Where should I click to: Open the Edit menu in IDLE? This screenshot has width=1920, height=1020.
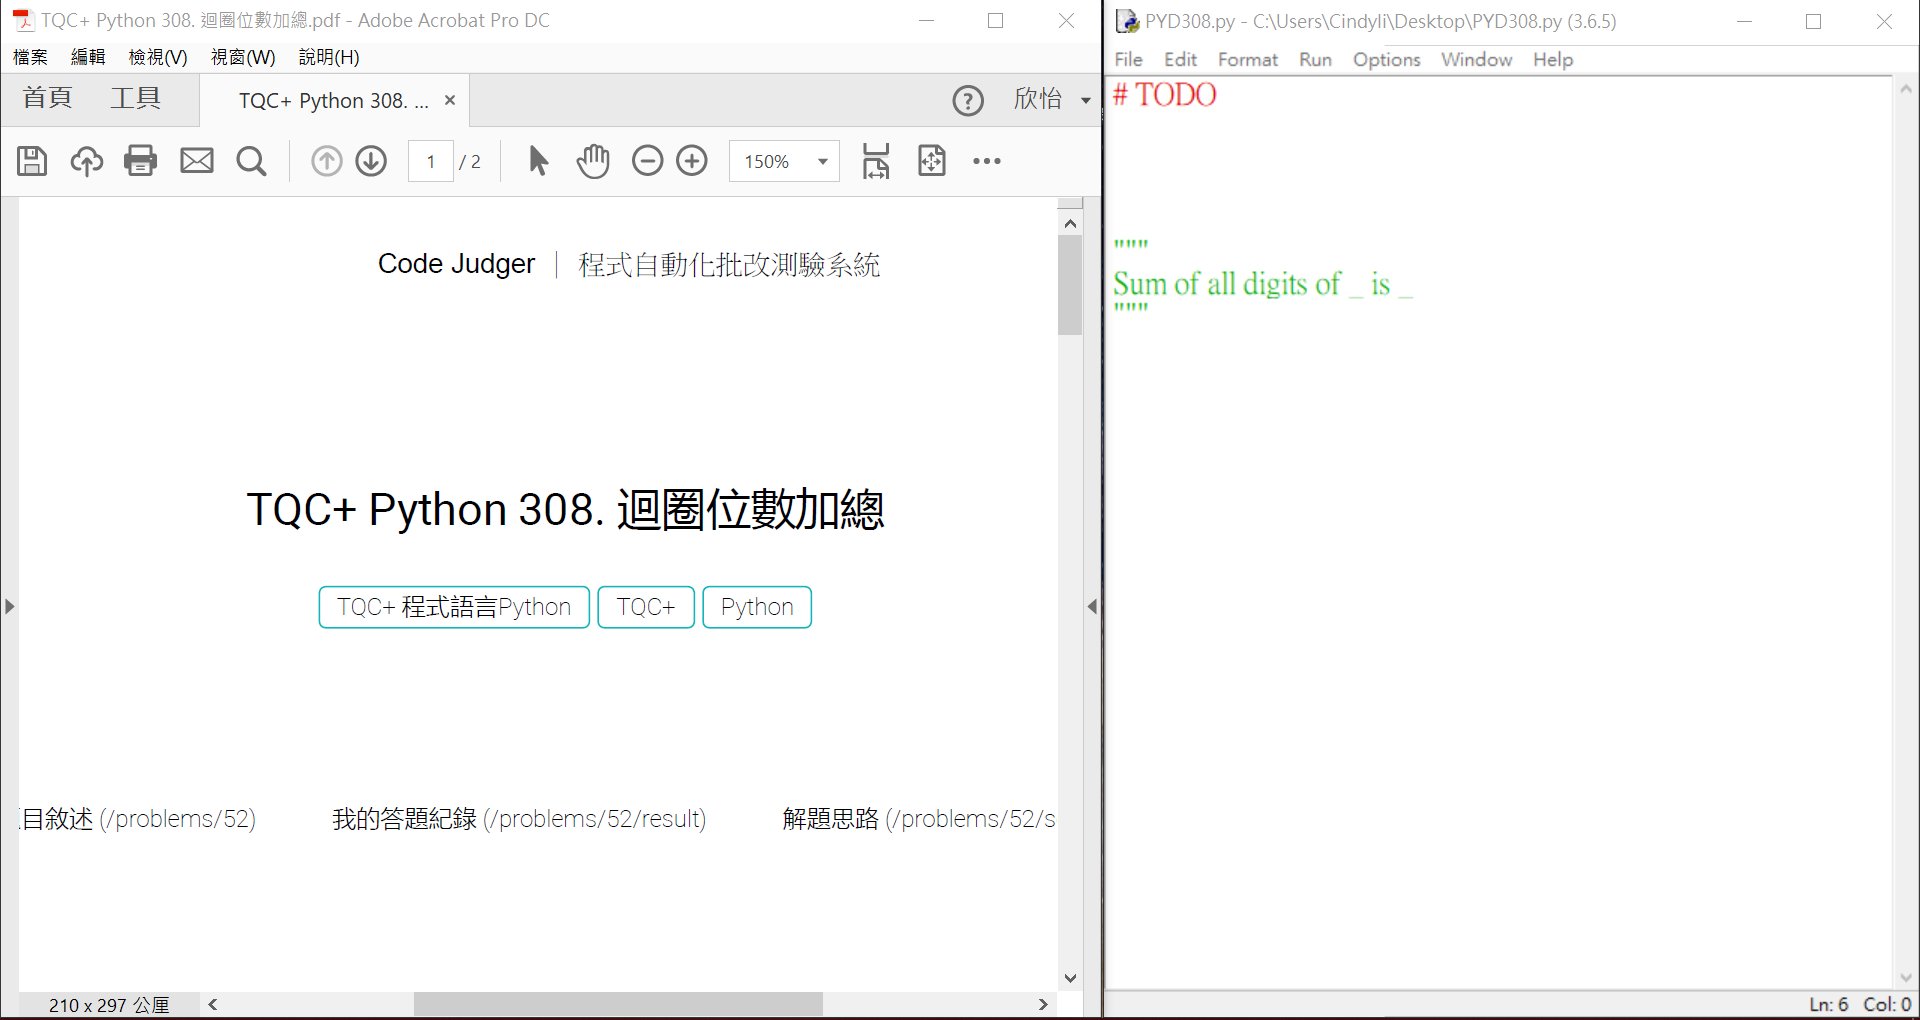(x=1180, y=60)
